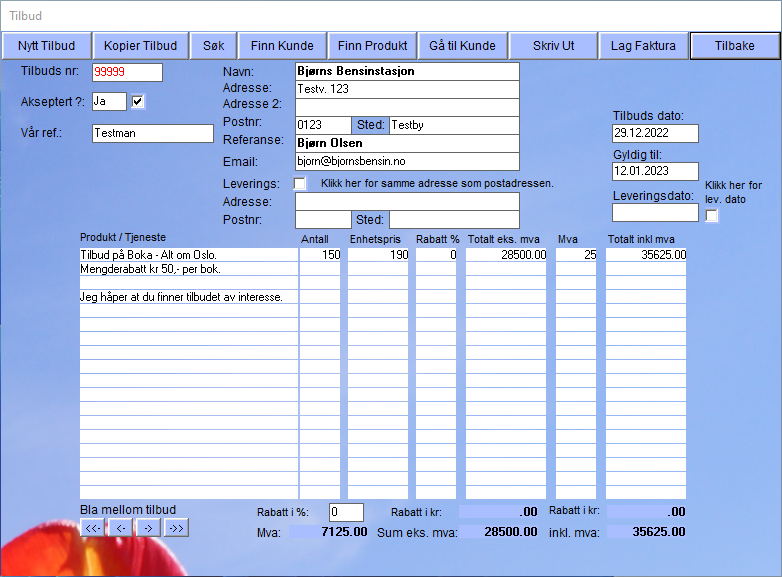Go to previous offer with <- arrow
782x577 pixels.
(x=120, y=527)
